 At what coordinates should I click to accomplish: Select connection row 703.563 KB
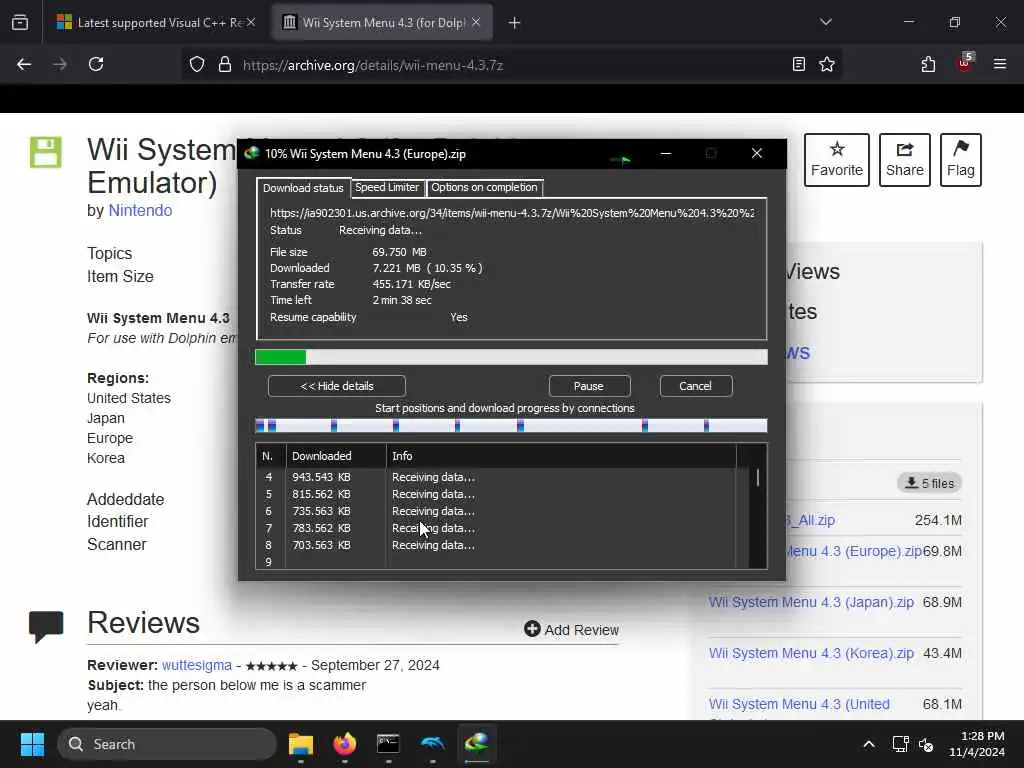[x=496, y=545]
